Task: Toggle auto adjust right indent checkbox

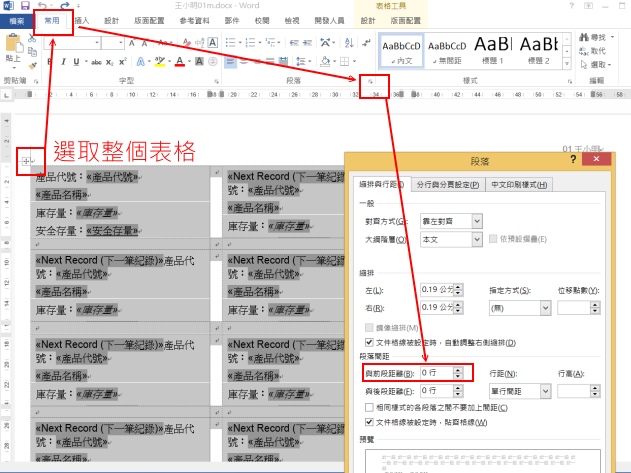Action: 369,343
